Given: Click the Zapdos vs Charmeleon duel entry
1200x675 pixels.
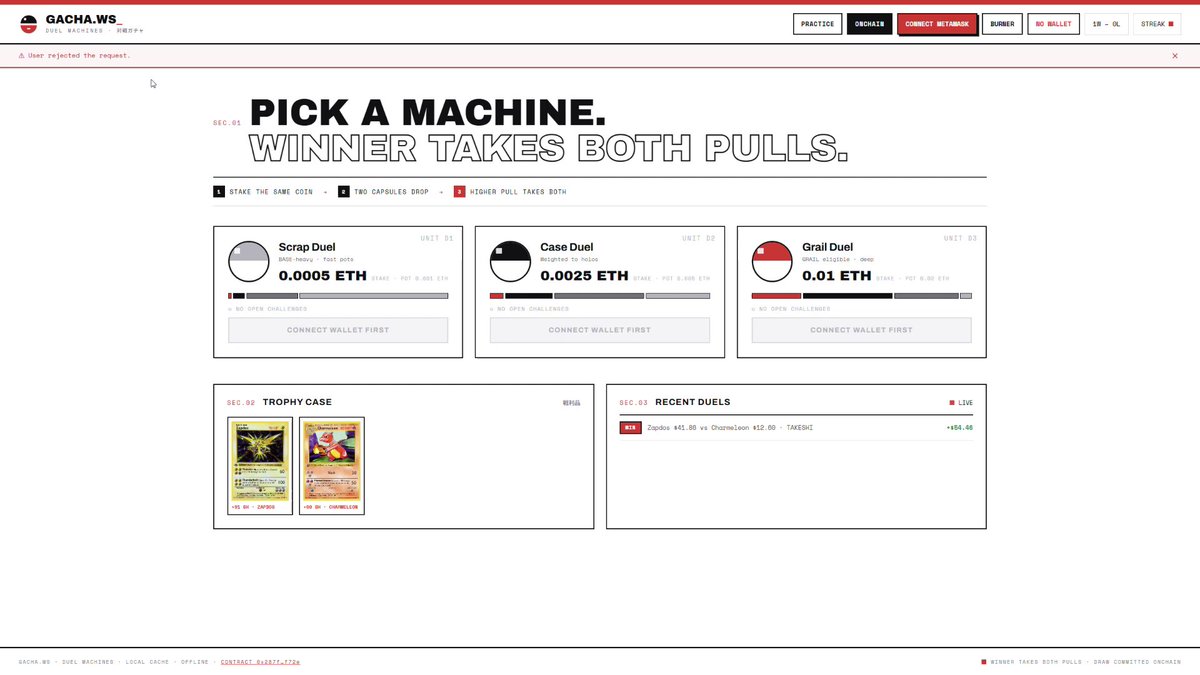Looking at the screenshot, I should point(796,428).
